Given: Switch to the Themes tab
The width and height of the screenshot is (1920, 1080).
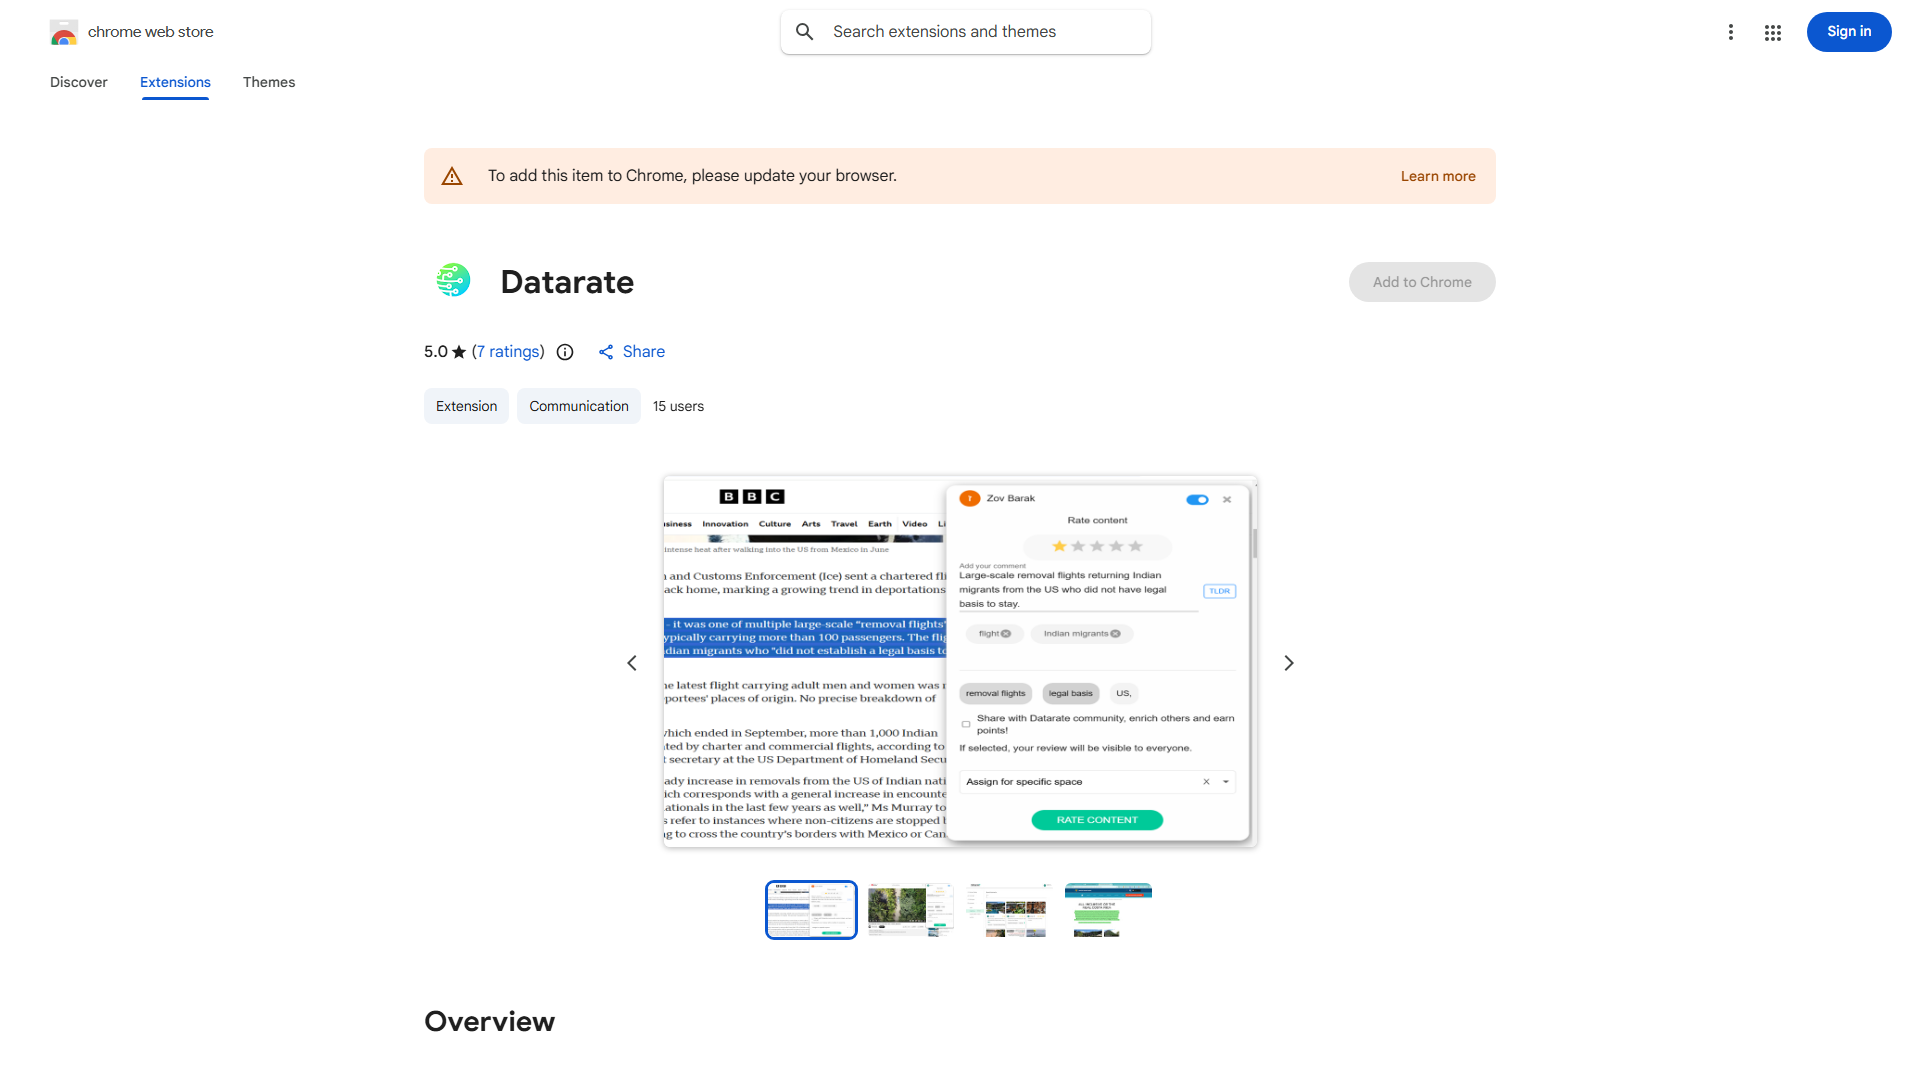Looking at the screenshot, I should [269, 82].
